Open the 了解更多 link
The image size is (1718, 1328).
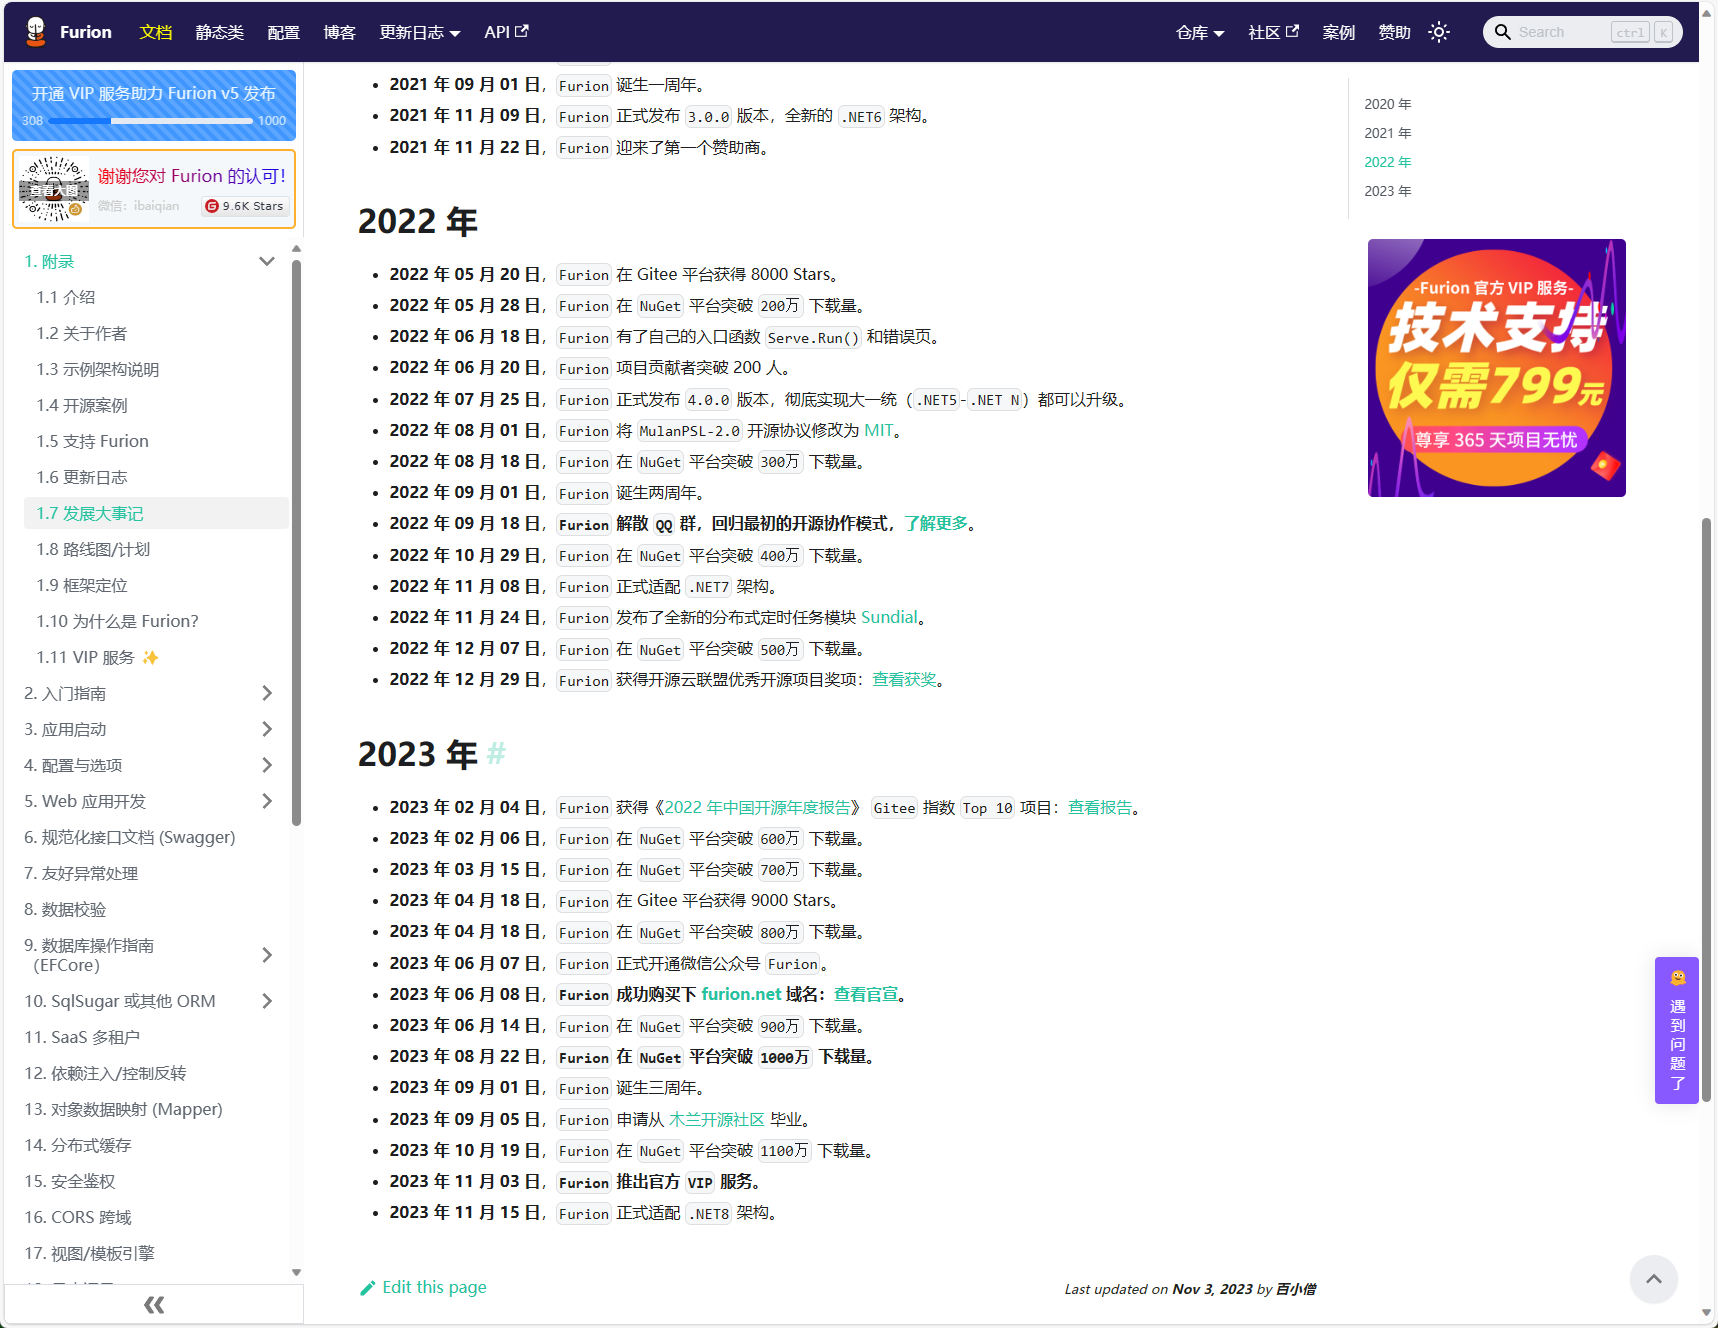click(936, 523)
